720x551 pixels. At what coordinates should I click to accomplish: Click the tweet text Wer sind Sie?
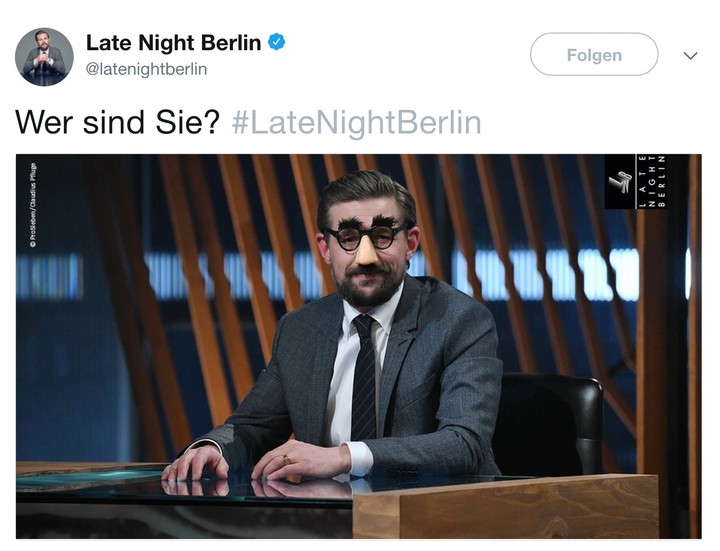(x=118, y=123)
